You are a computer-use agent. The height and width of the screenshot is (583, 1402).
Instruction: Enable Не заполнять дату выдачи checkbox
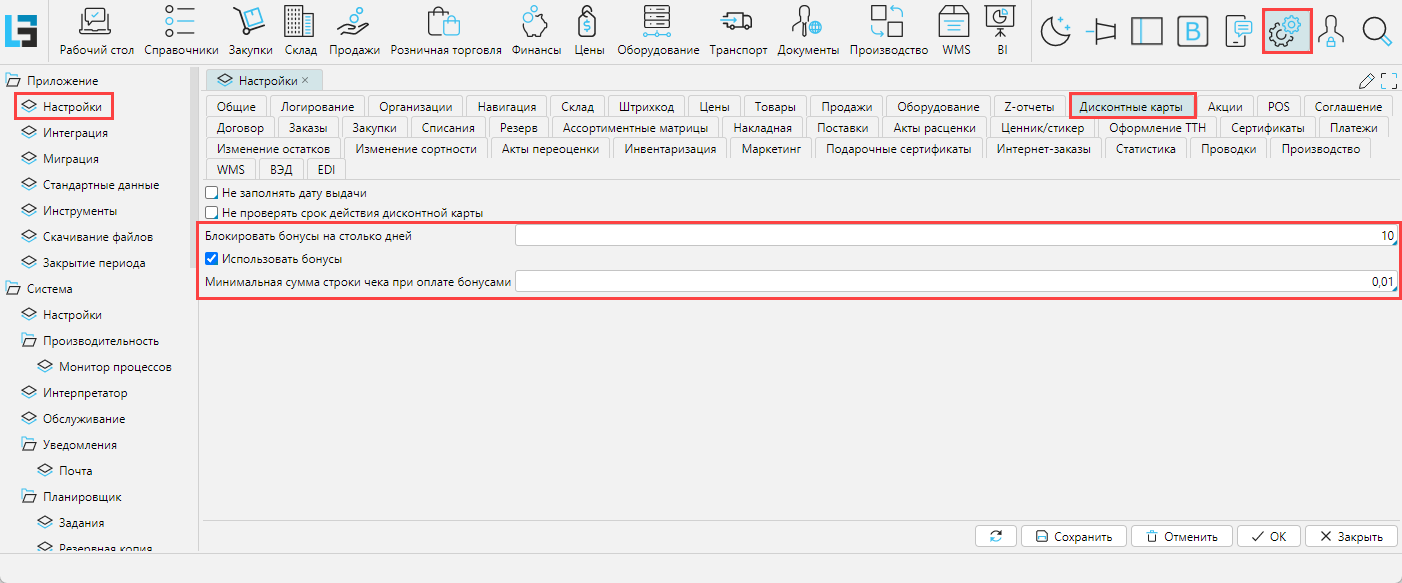211,193
